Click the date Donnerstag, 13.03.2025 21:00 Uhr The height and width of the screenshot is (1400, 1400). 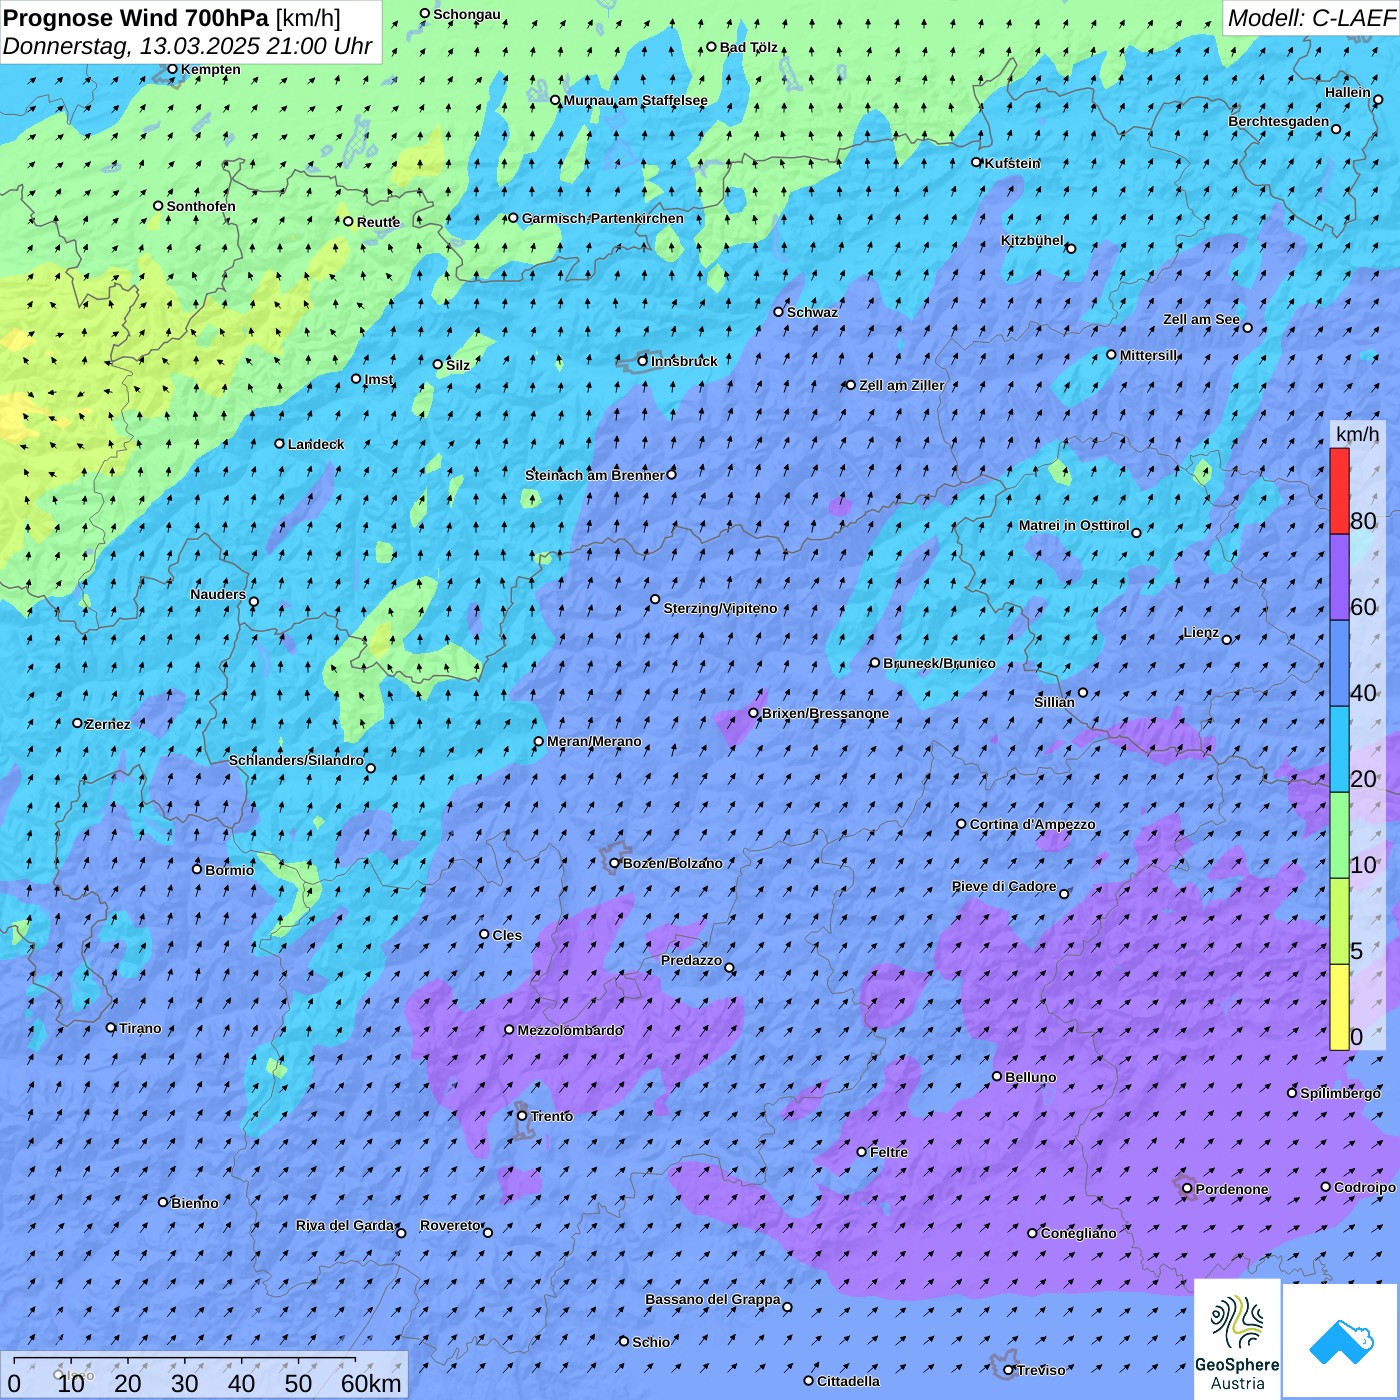187,46
